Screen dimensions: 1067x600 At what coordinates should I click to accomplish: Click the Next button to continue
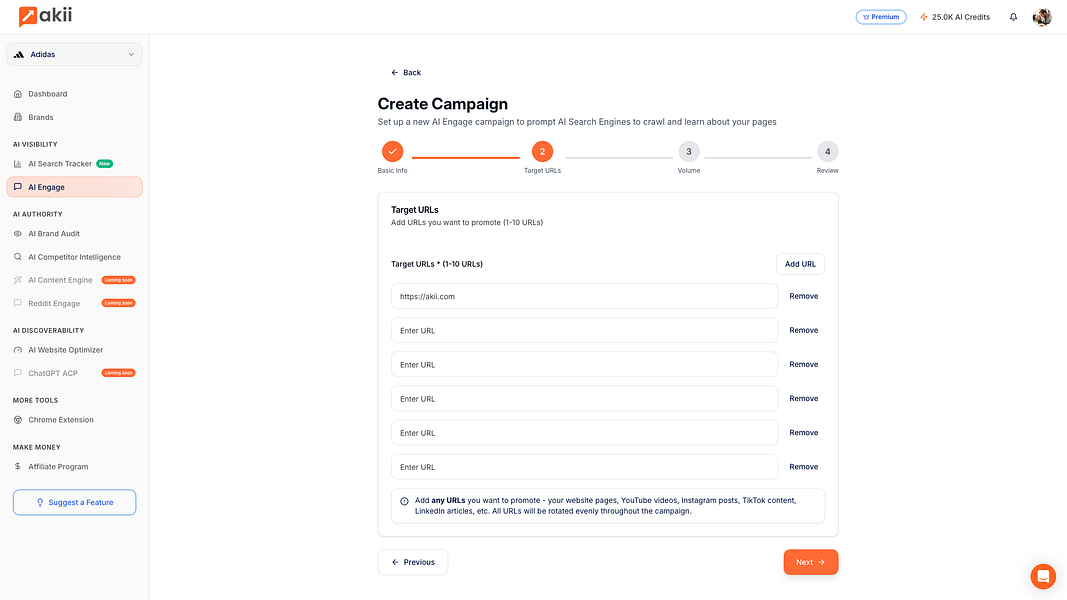pos(810,562)
